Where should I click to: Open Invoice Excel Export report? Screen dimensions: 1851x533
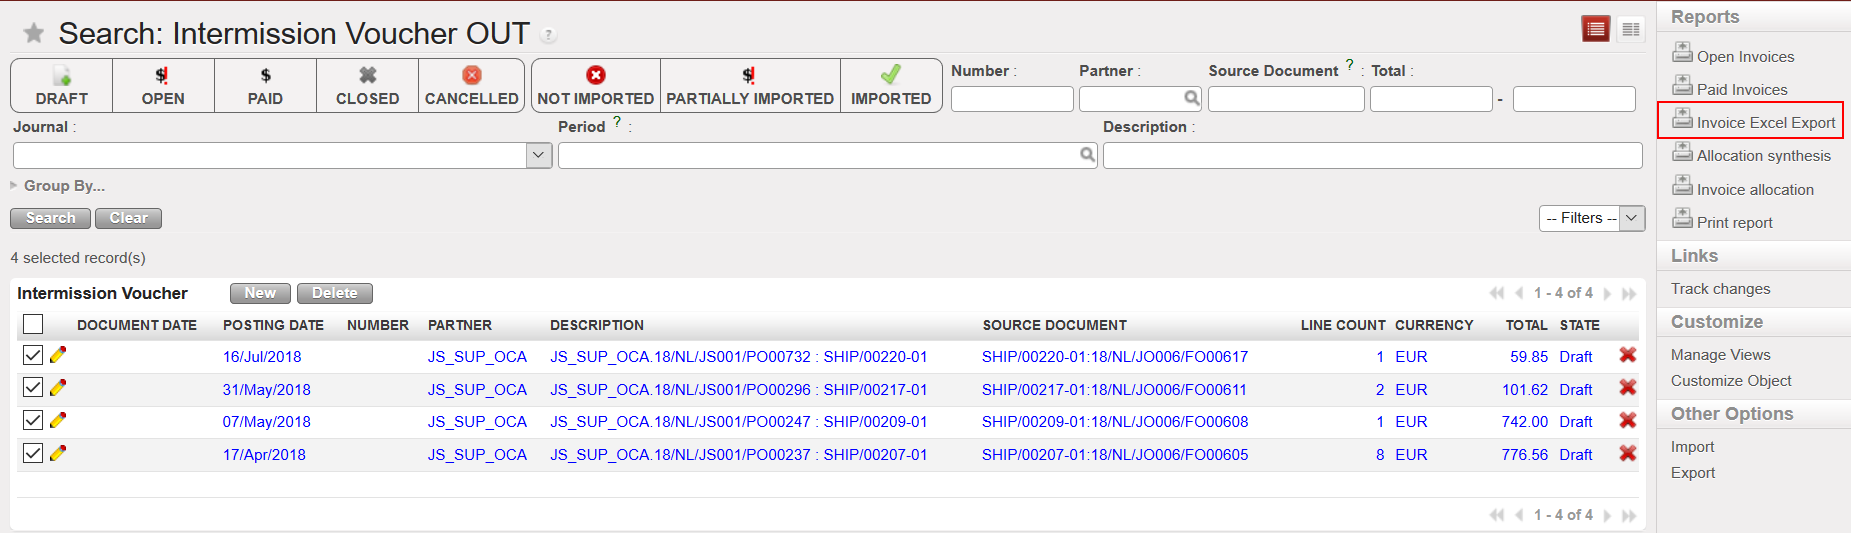[x=1765, y=122]
